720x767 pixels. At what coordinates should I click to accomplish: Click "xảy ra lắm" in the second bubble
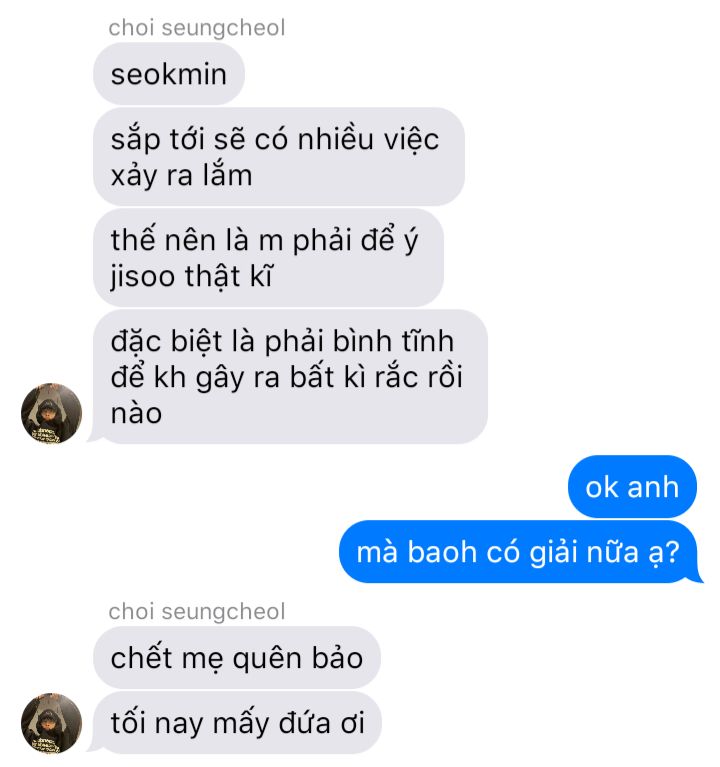point(181,176)
